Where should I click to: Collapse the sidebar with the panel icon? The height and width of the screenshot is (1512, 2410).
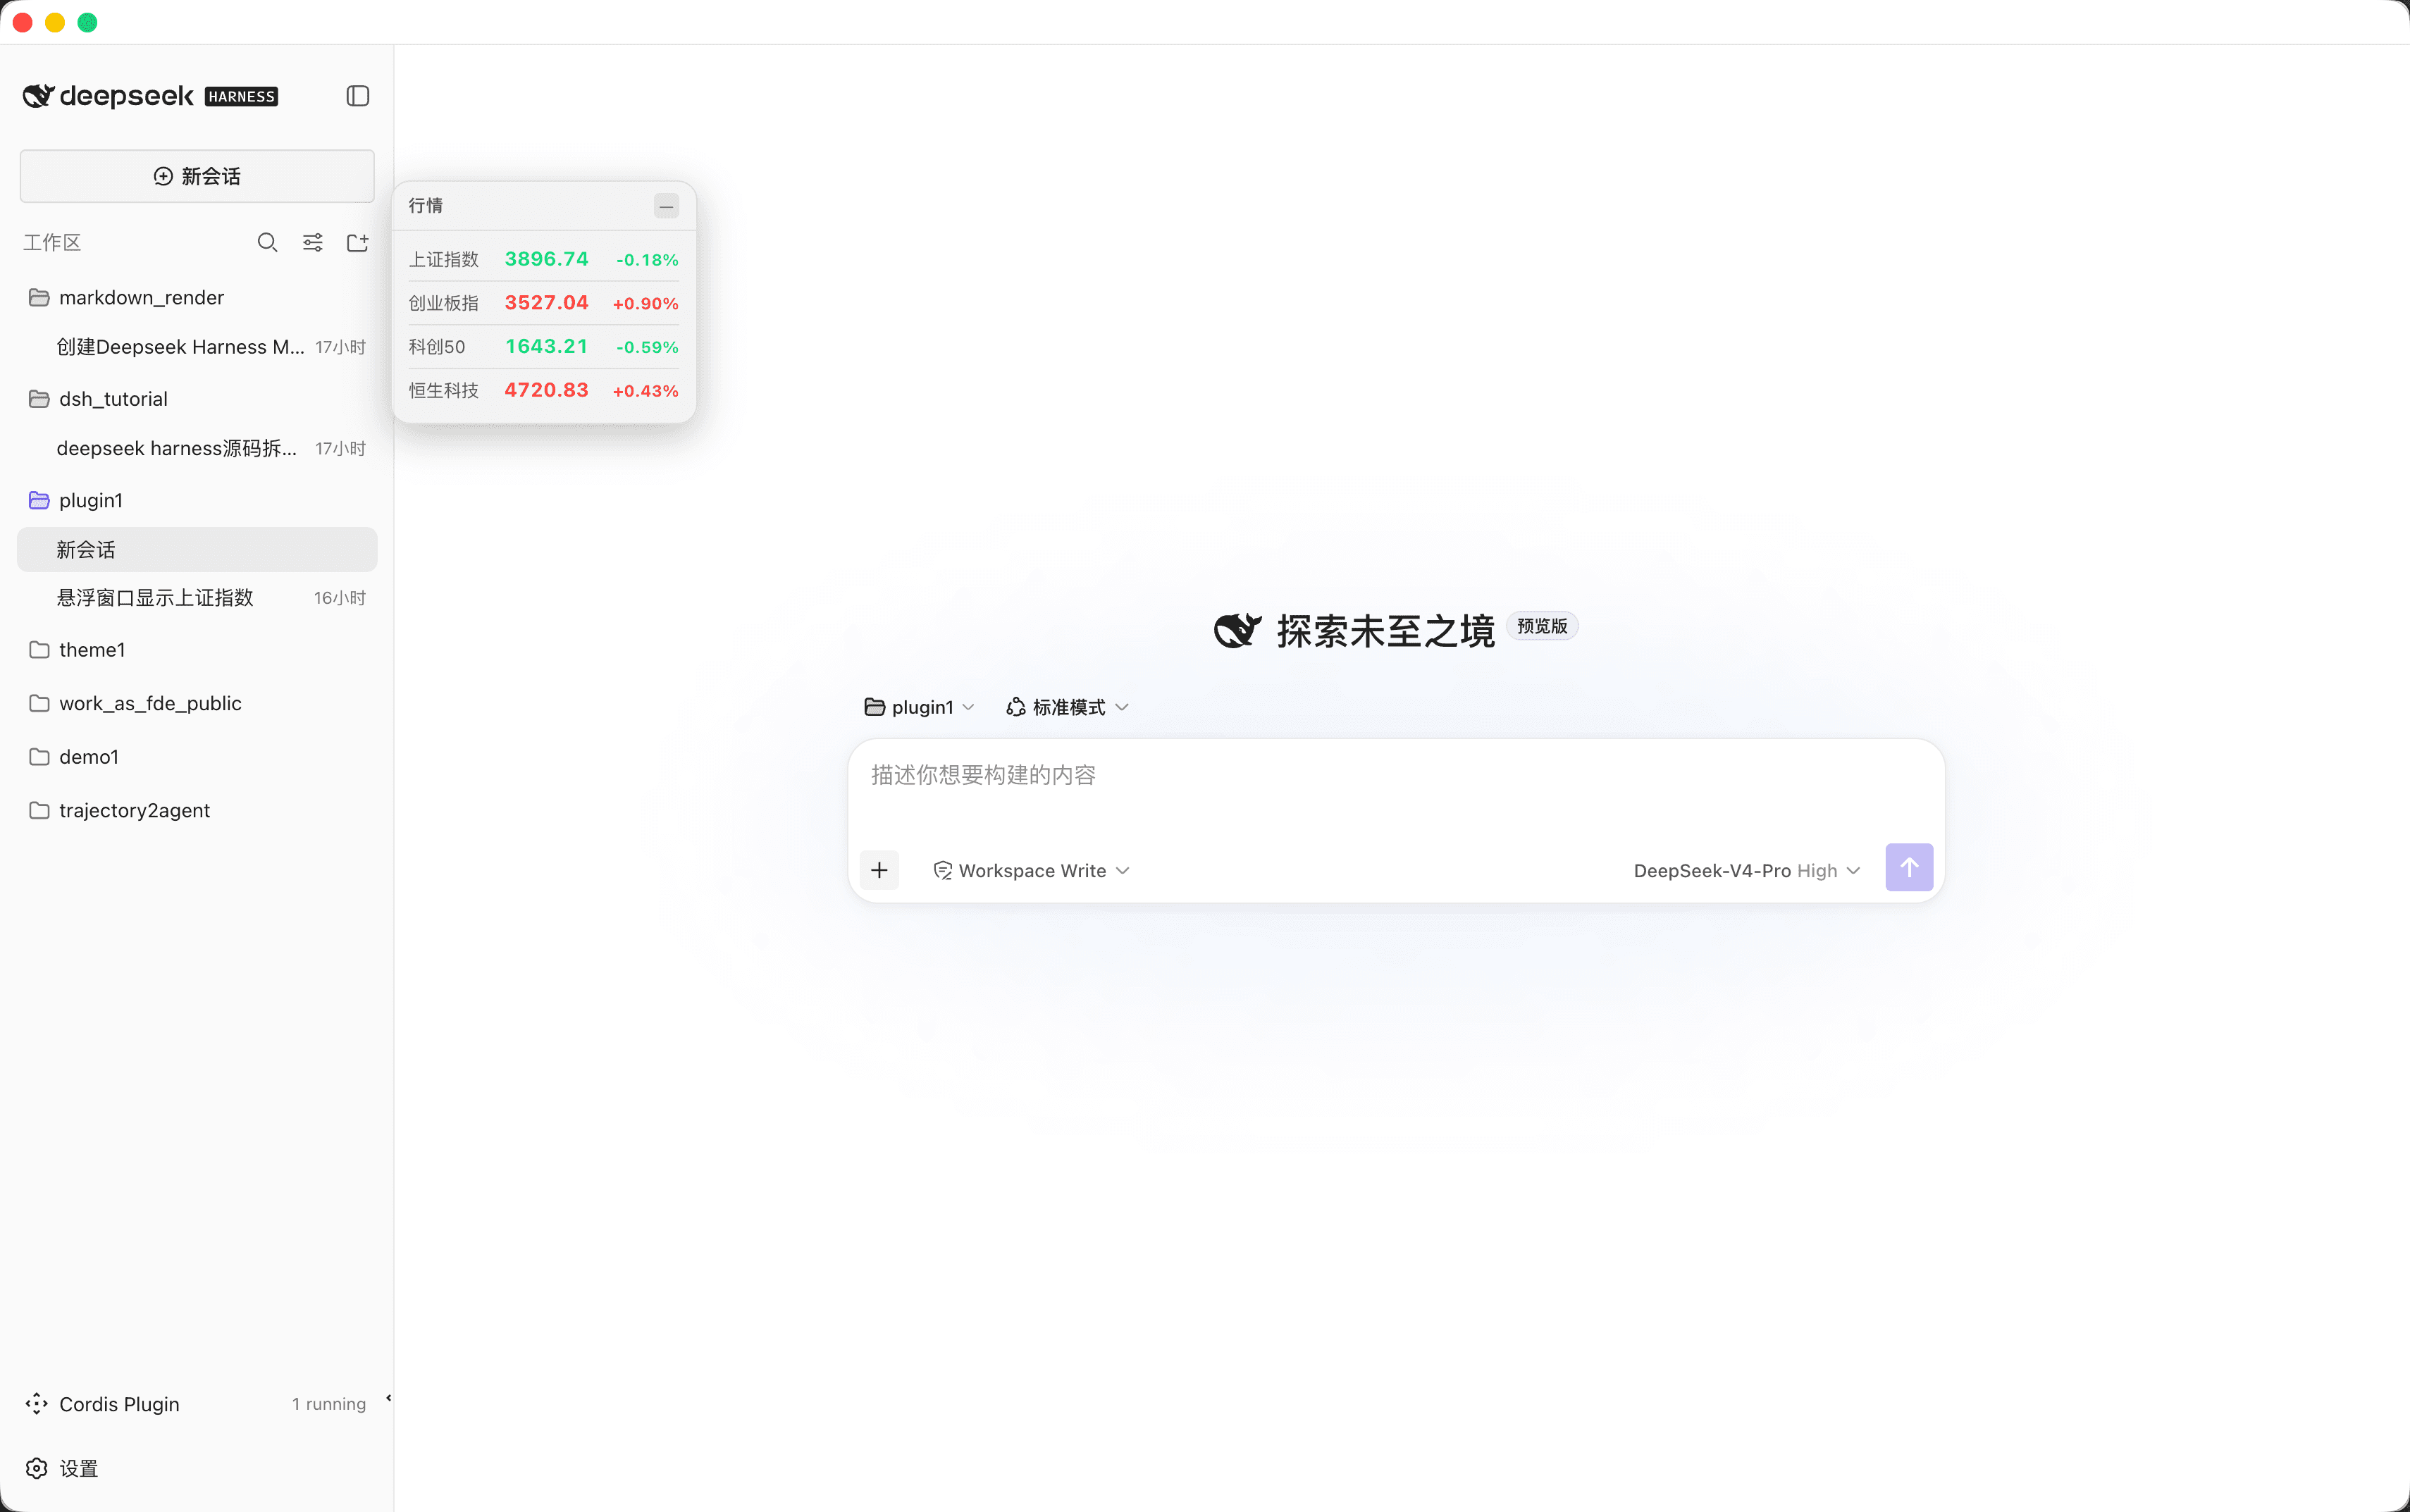point(357,96)
